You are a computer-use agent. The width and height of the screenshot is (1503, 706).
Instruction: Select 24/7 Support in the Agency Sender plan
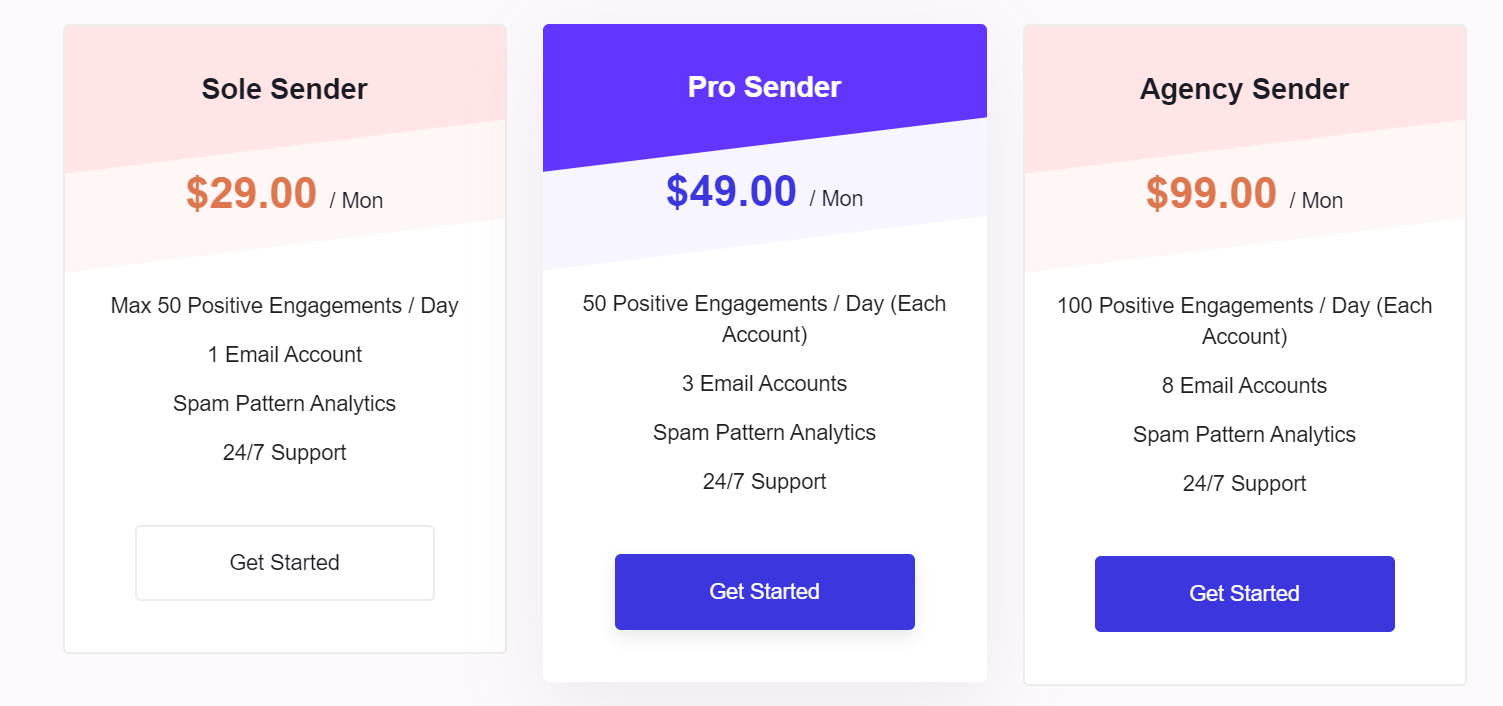[1244, 483]
